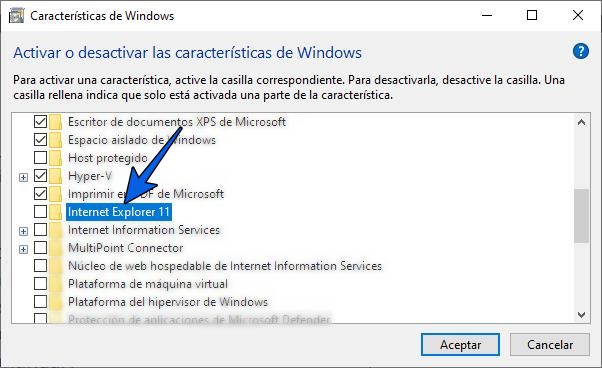Click the scrollbar down arrow in features list

click(581, 315)
